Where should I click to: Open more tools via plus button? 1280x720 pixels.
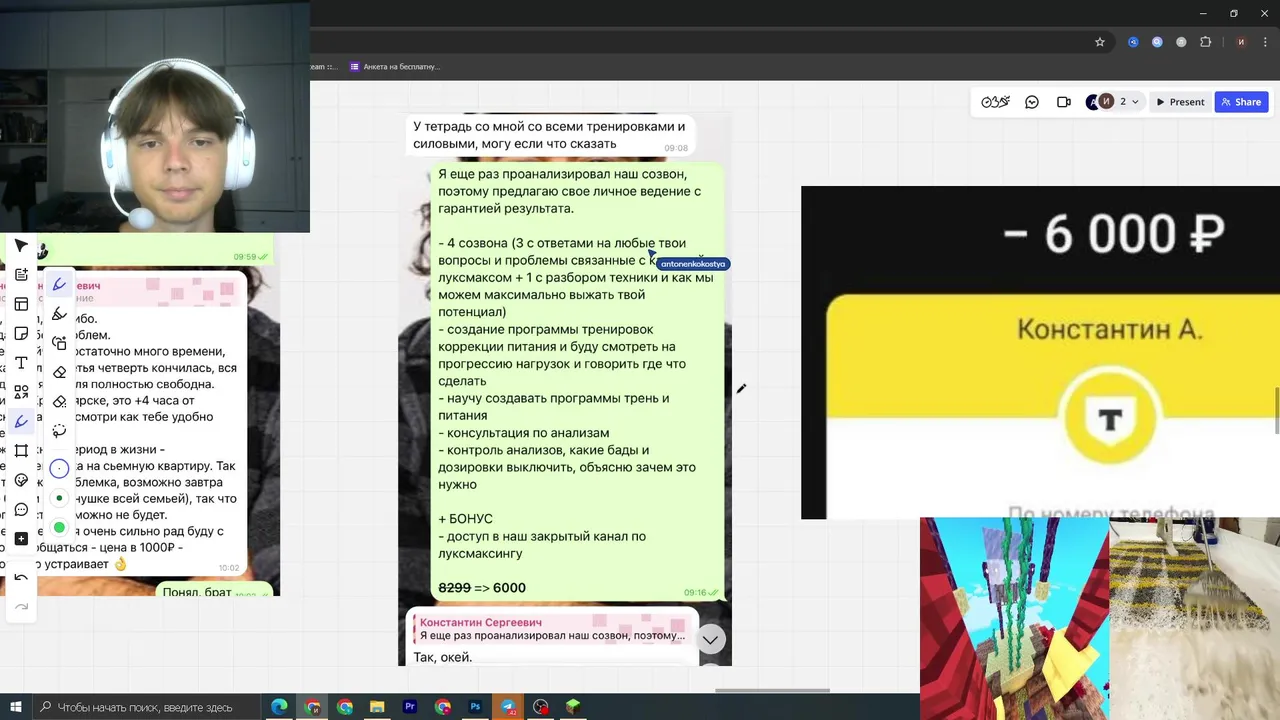pyautogui.click(x=21, y=539)
